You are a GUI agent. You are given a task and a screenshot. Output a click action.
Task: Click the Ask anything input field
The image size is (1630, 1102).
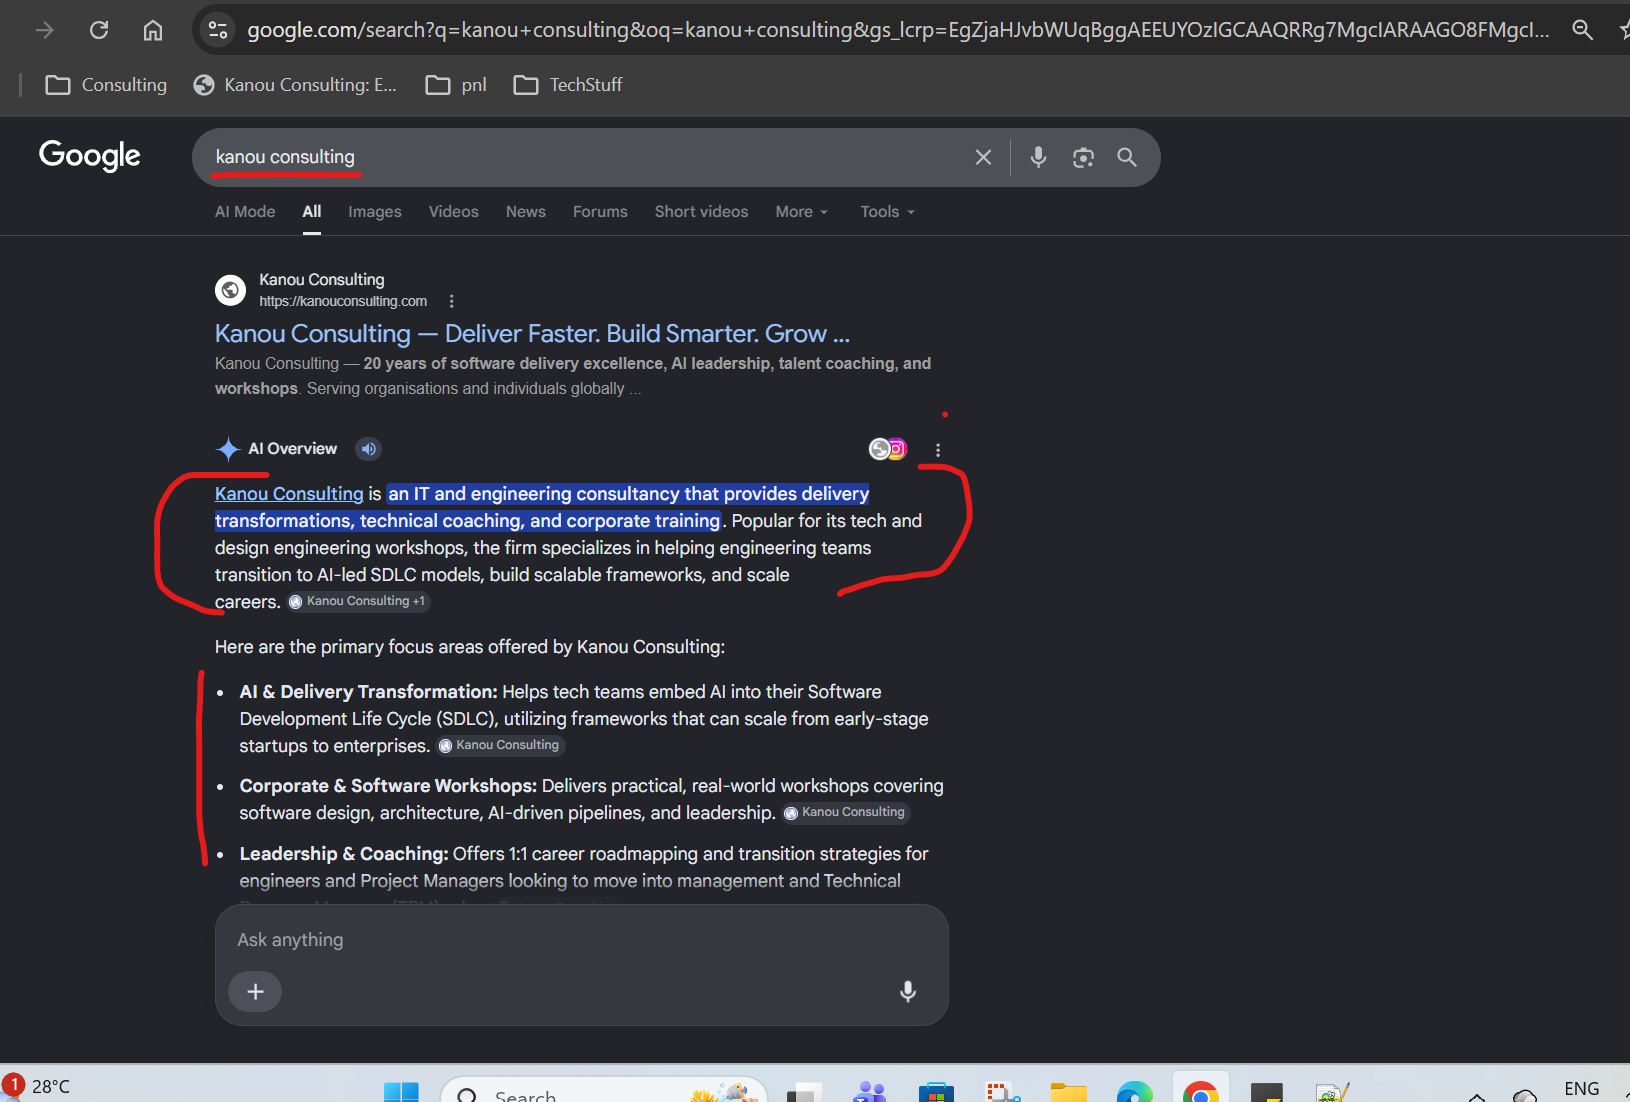(580, 940)
